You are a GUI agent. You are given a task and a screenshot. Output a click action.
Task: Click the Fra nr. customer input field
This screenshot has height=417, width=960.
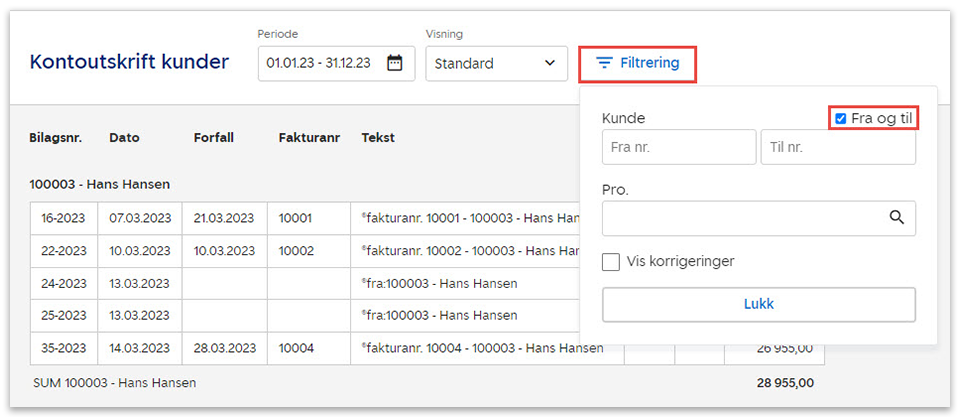pyautogui.click(x=679, y=147)
